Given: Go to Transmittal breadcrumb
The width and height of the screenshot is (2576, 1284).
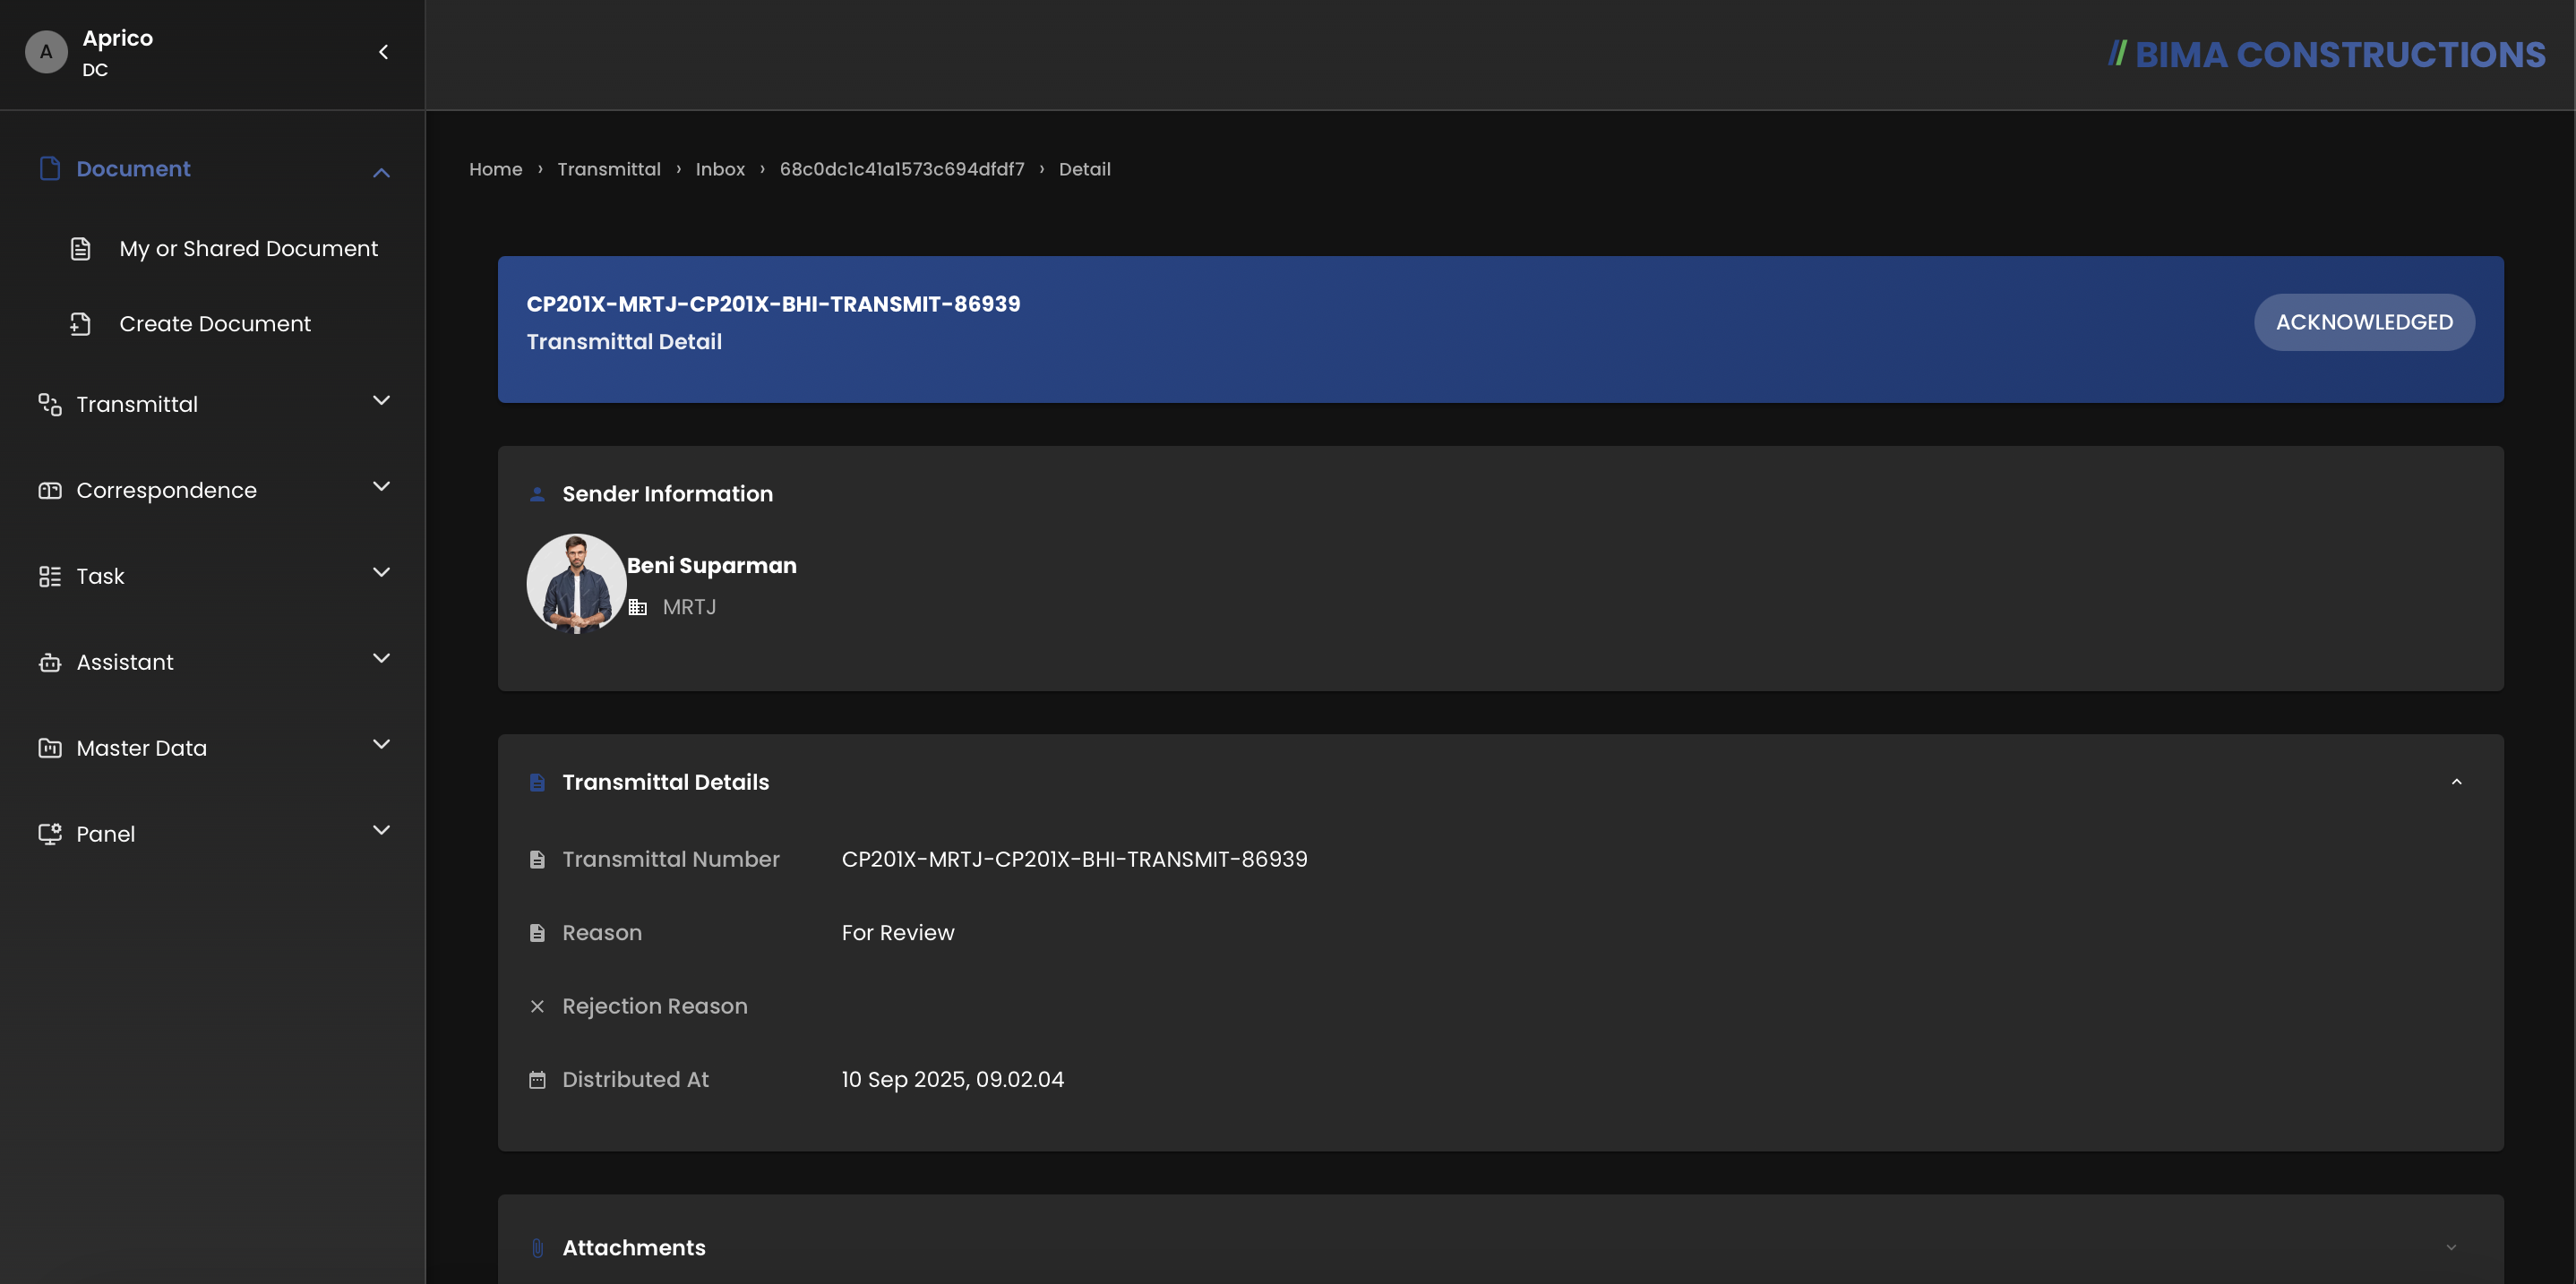Looking at the screenshot, I should pos(609,169).
